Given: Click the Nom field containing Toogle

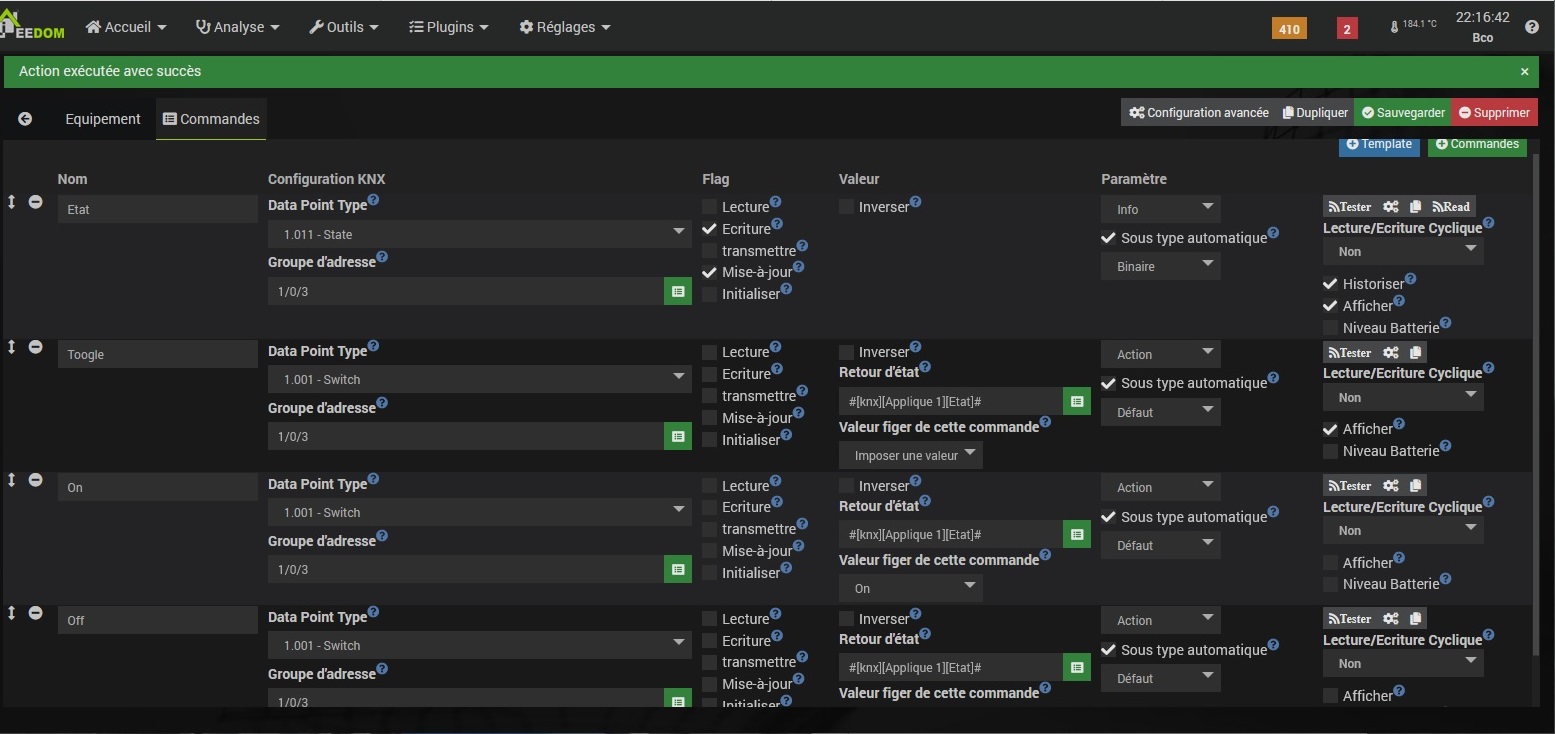Looking at the screenshot, I should pyautogui.click(x=157, y=354).
